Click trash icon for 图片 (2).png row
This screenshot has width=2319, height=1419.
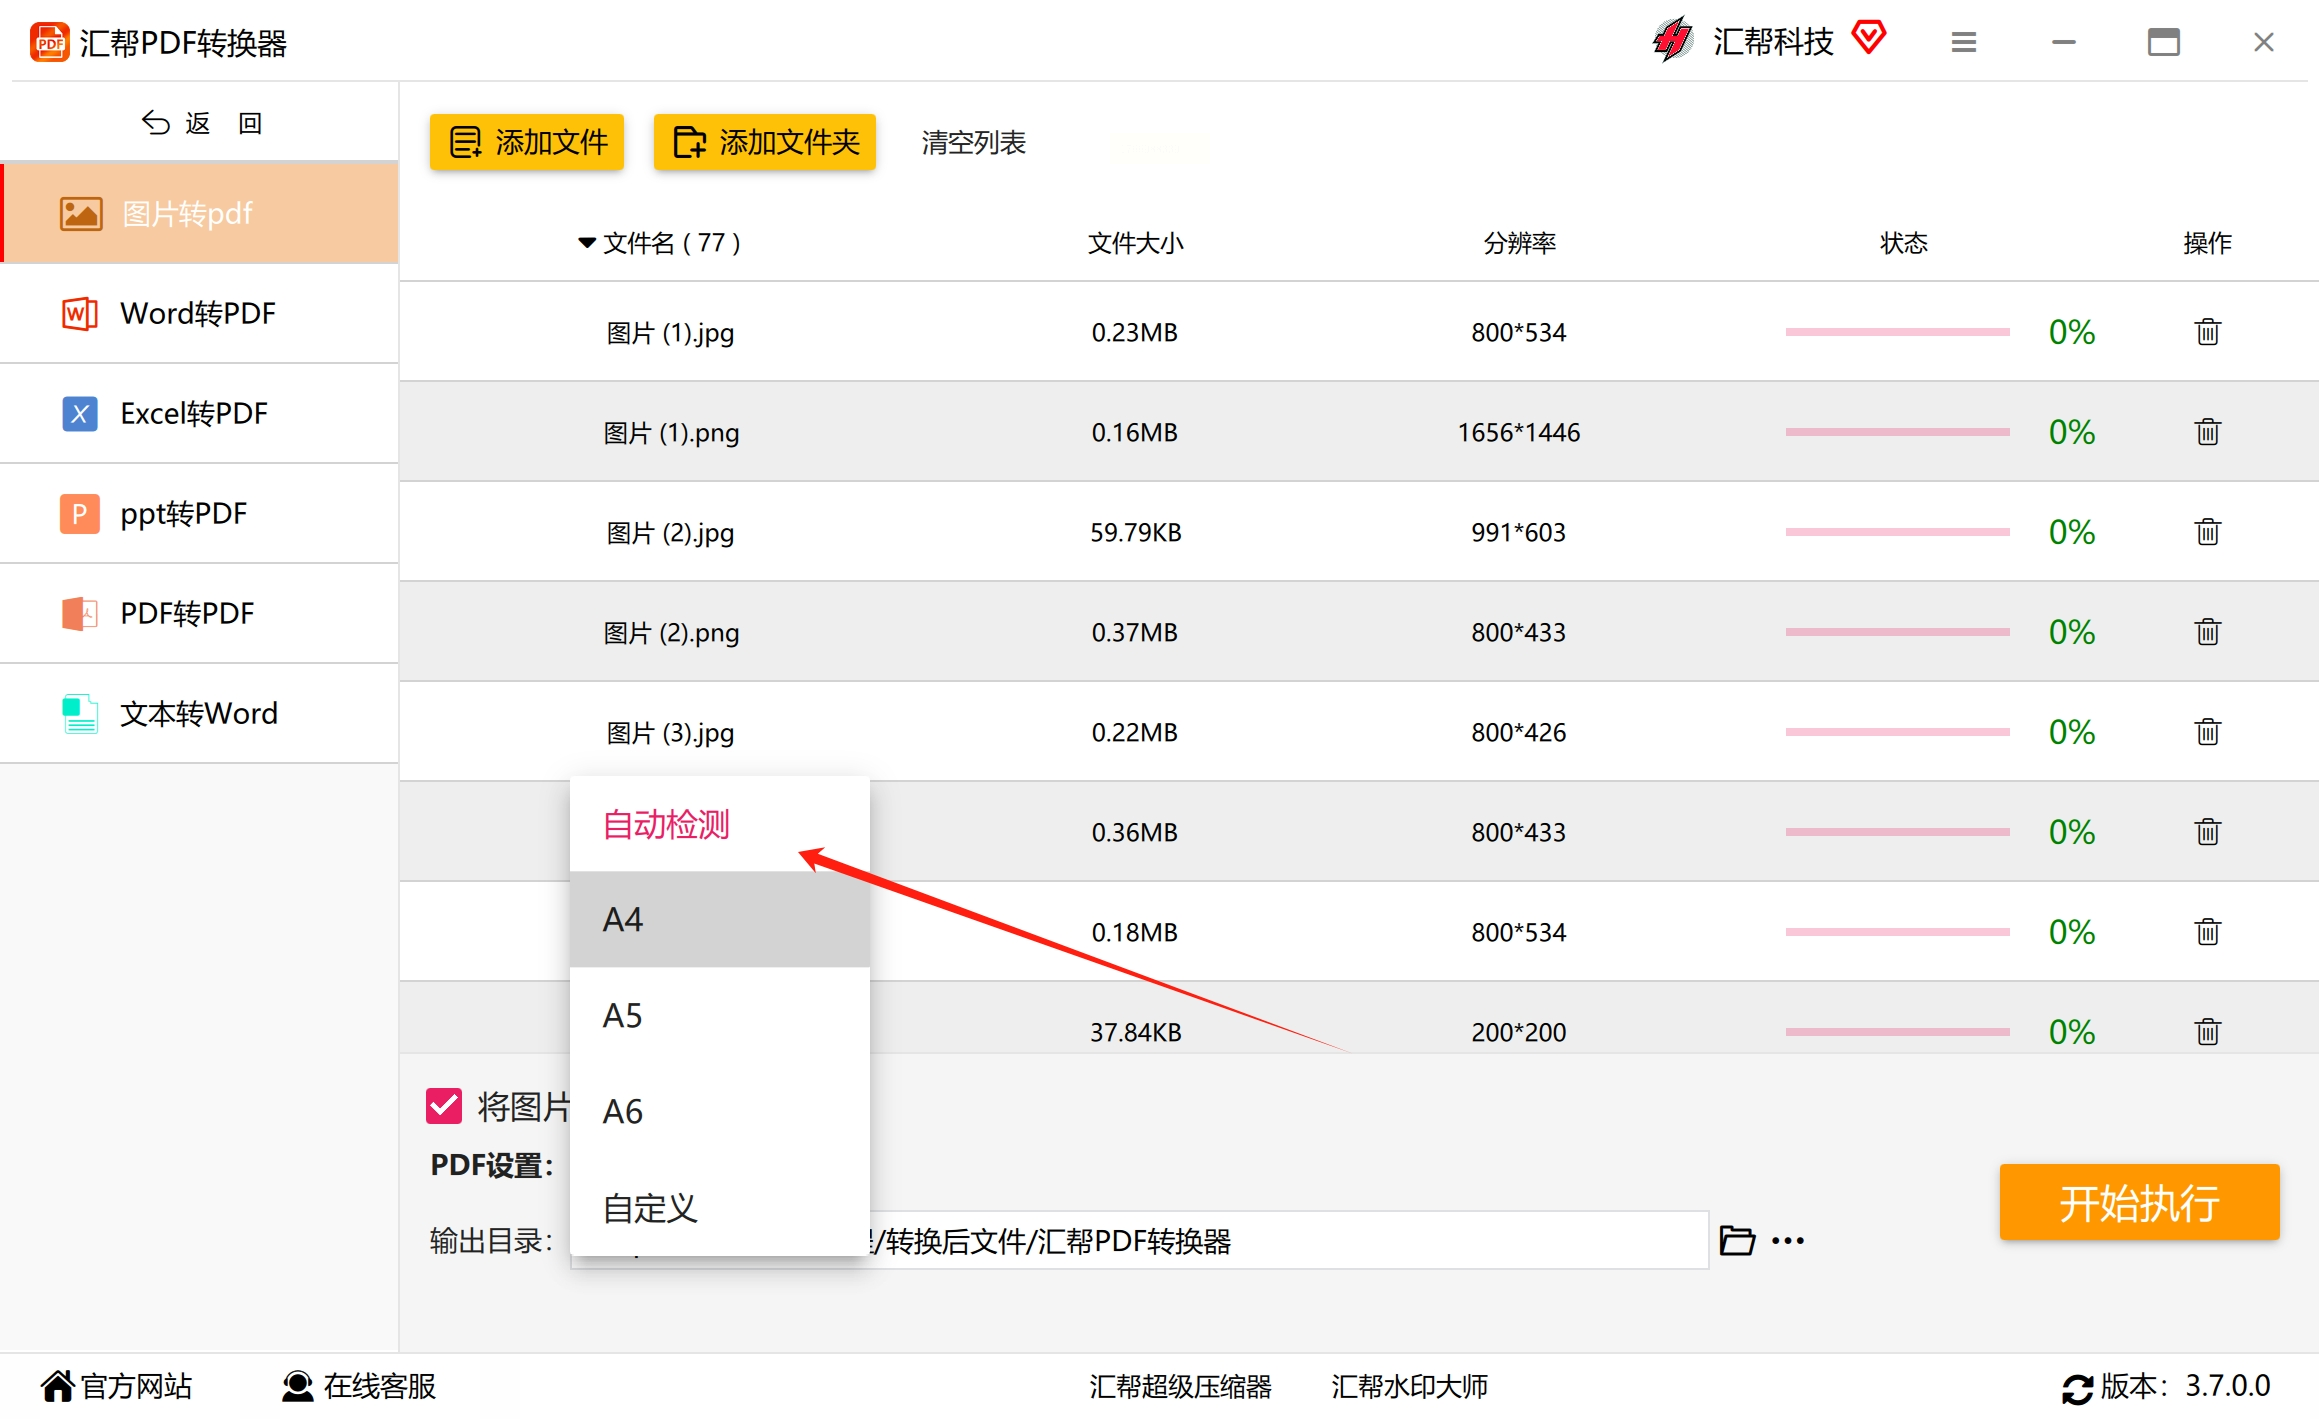point(2207,631)
